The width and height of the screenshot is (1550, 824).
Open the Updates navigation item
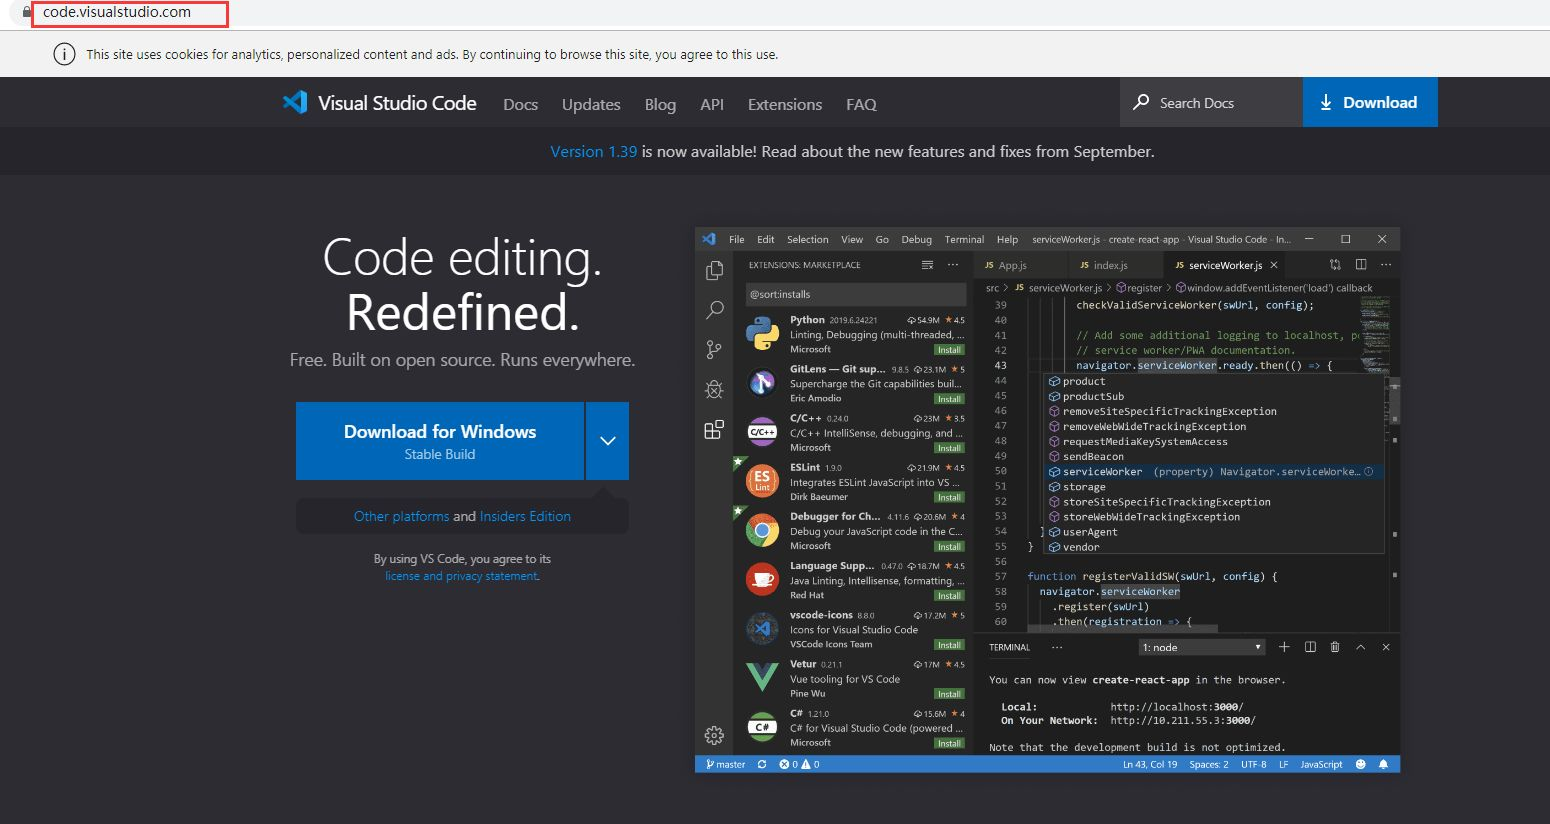point(591,104)
